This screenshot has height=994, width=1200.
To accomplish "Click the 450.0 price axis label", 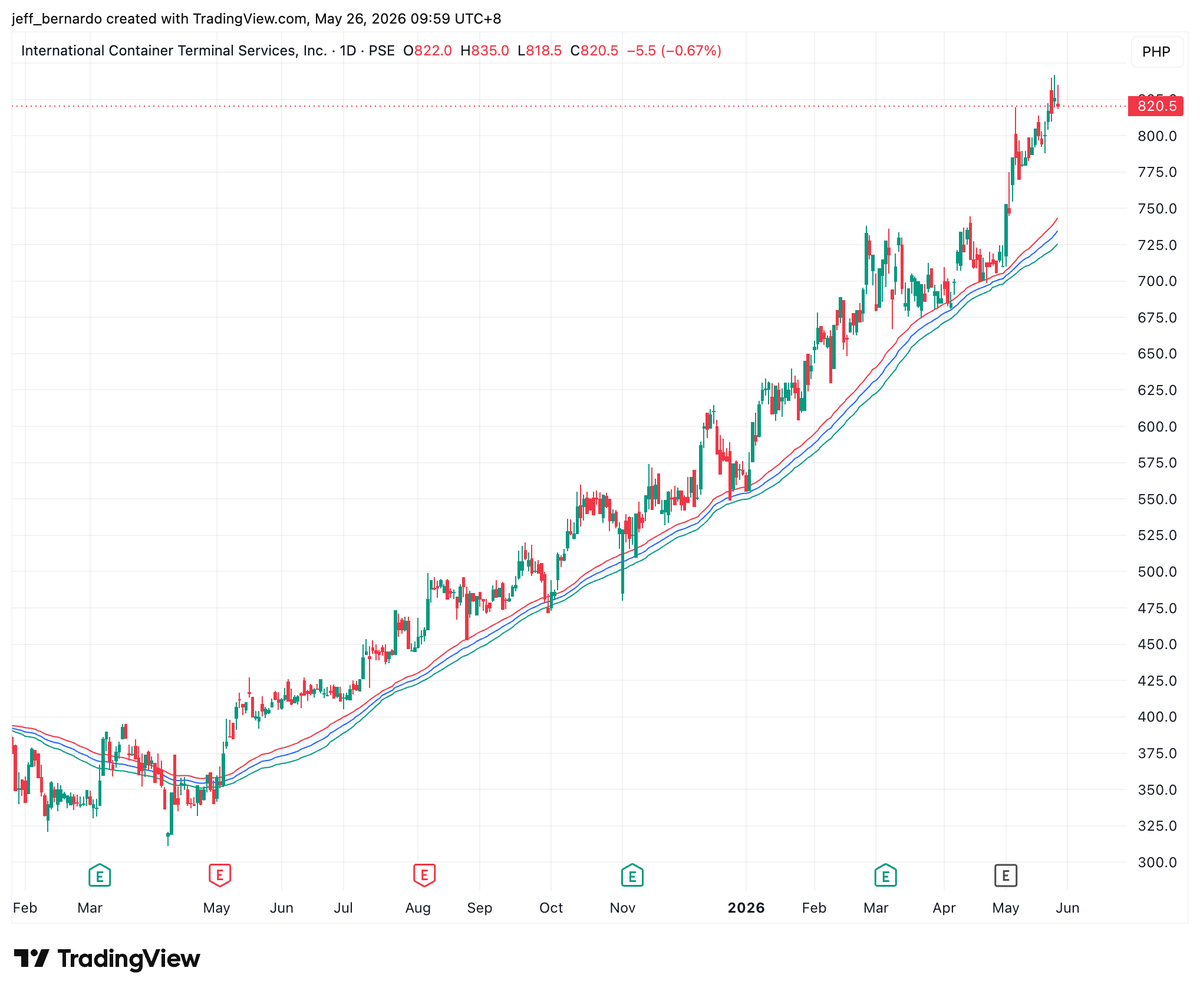I will coord(1156,644).
